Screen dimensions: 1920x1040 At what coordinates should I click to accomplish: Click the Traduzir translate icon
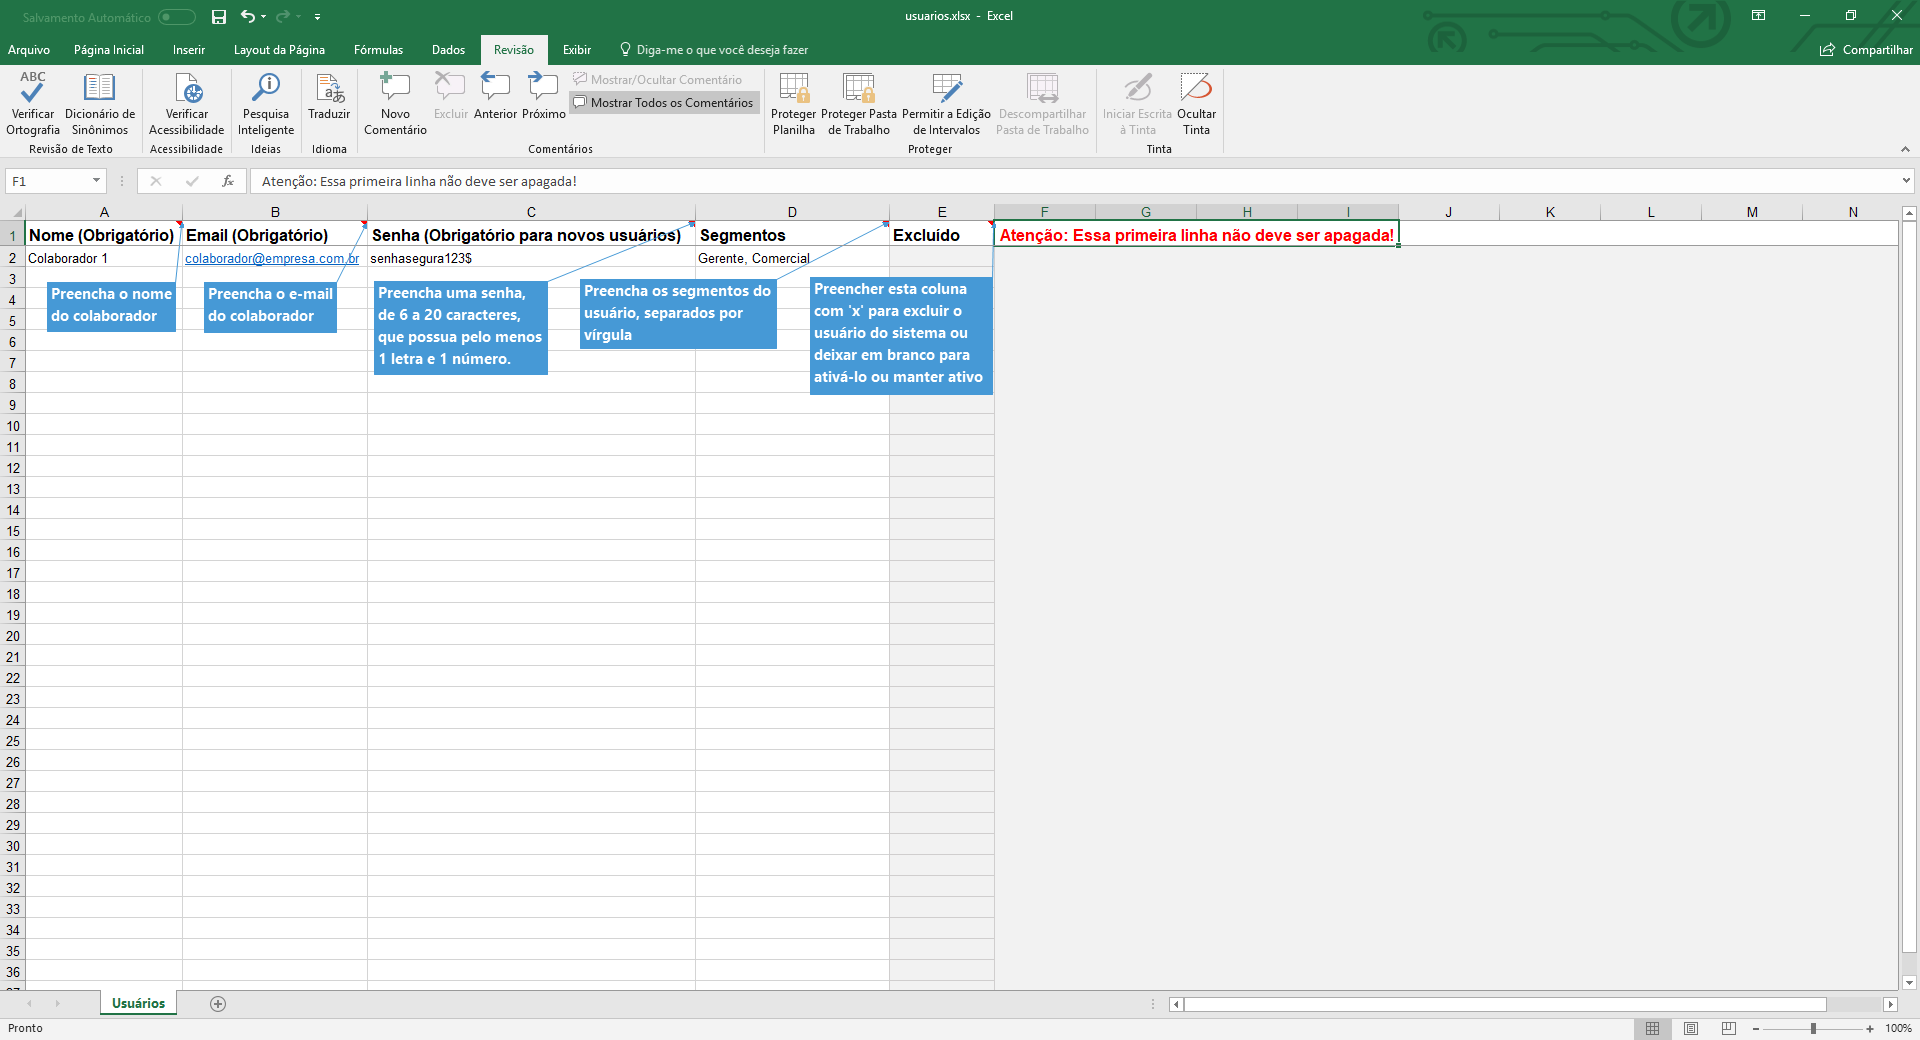tap(329, 89)
